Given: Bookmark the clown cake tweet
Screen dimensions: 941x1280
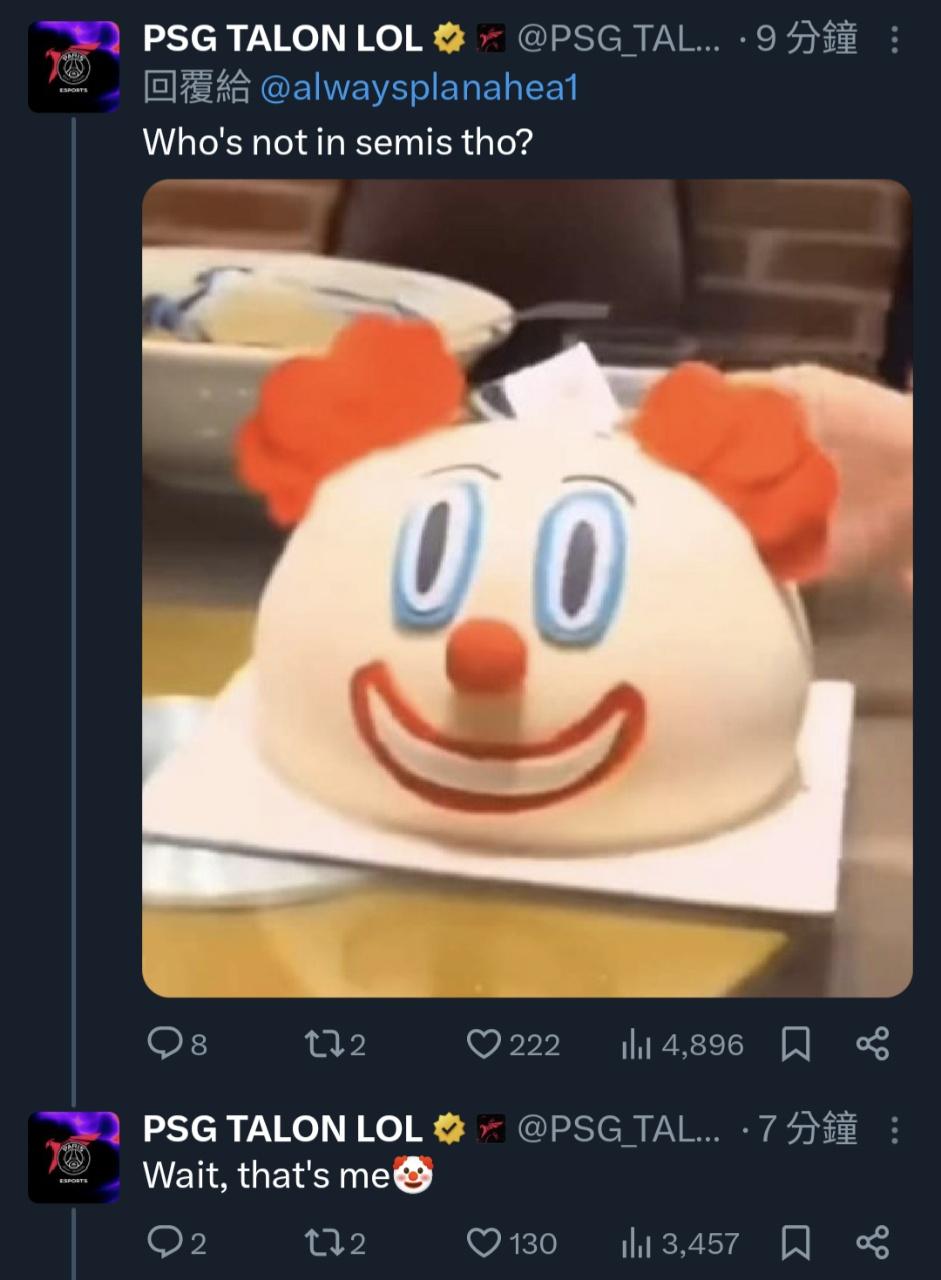Looking at the screenshot, I should coord(795,1045).
